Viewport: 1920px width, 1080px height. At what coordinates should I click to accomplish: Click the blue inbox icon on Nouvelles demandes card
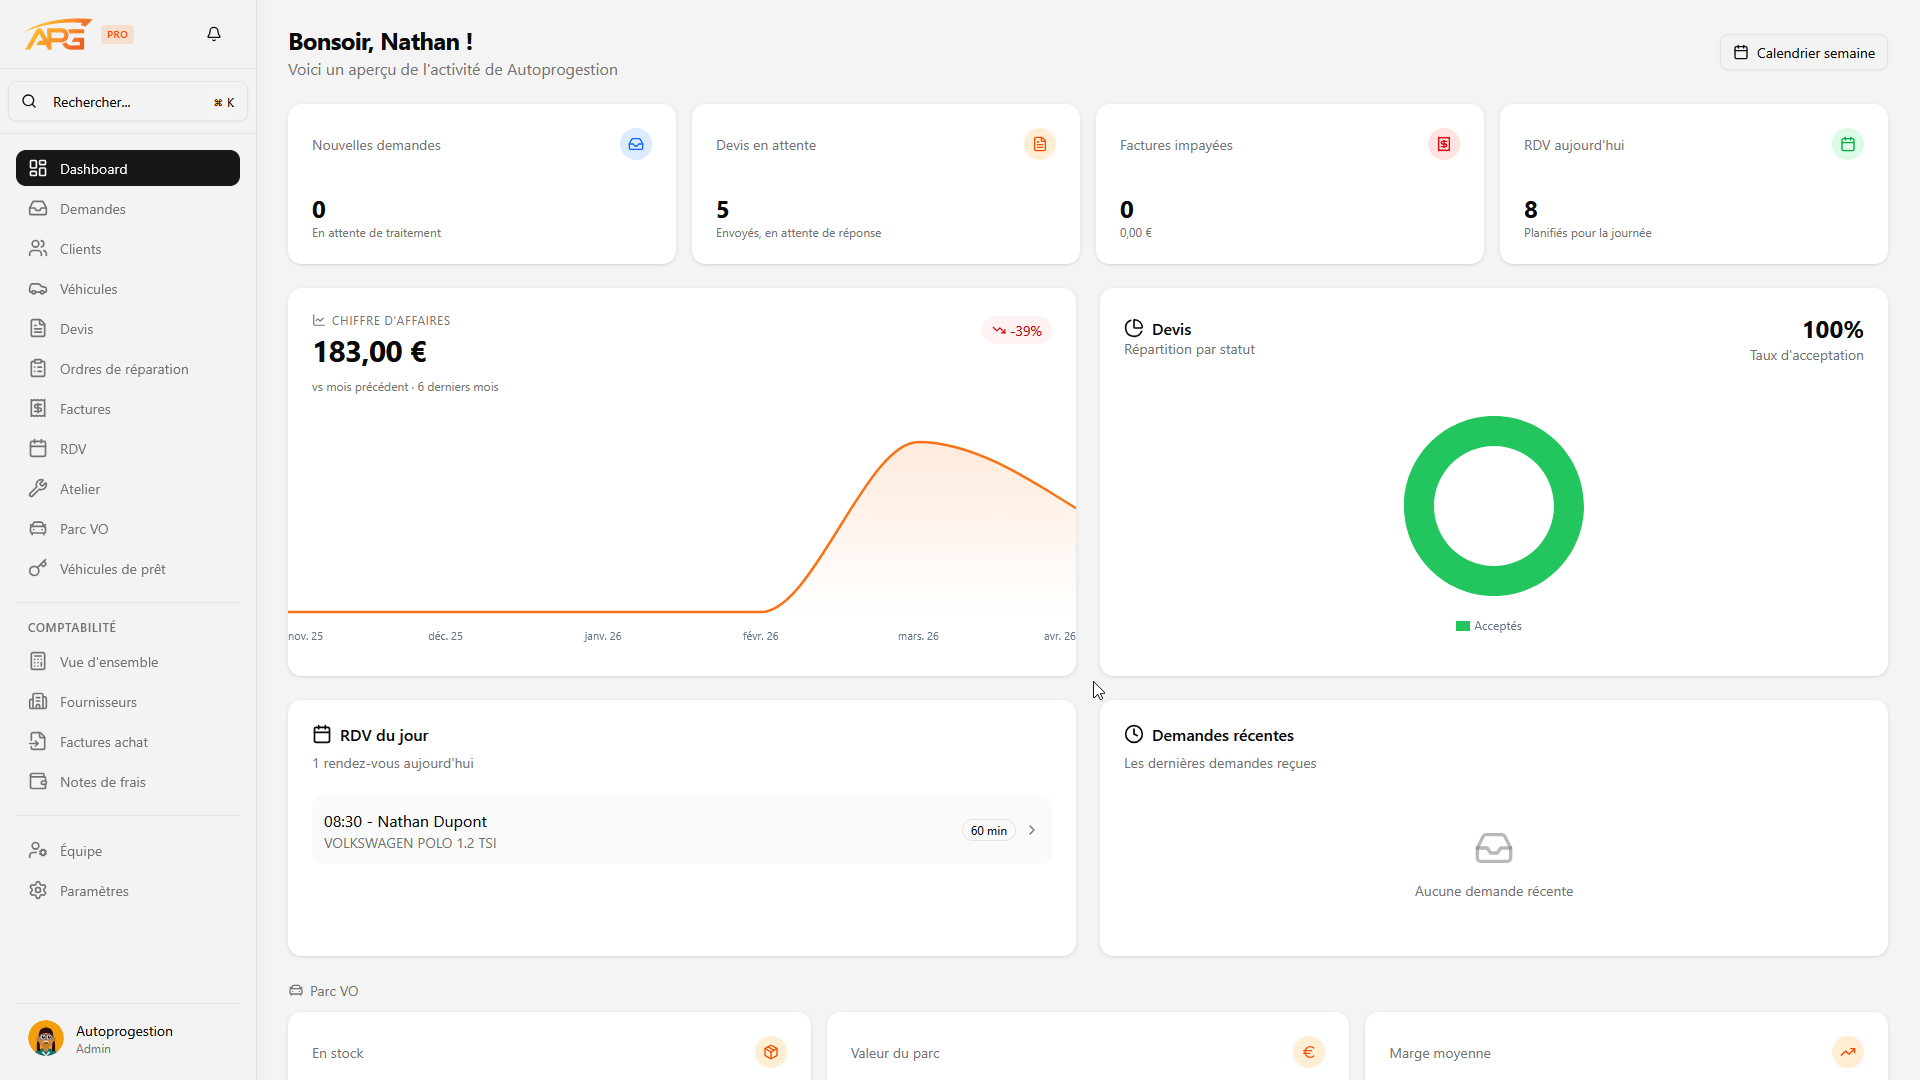[636, 144]
